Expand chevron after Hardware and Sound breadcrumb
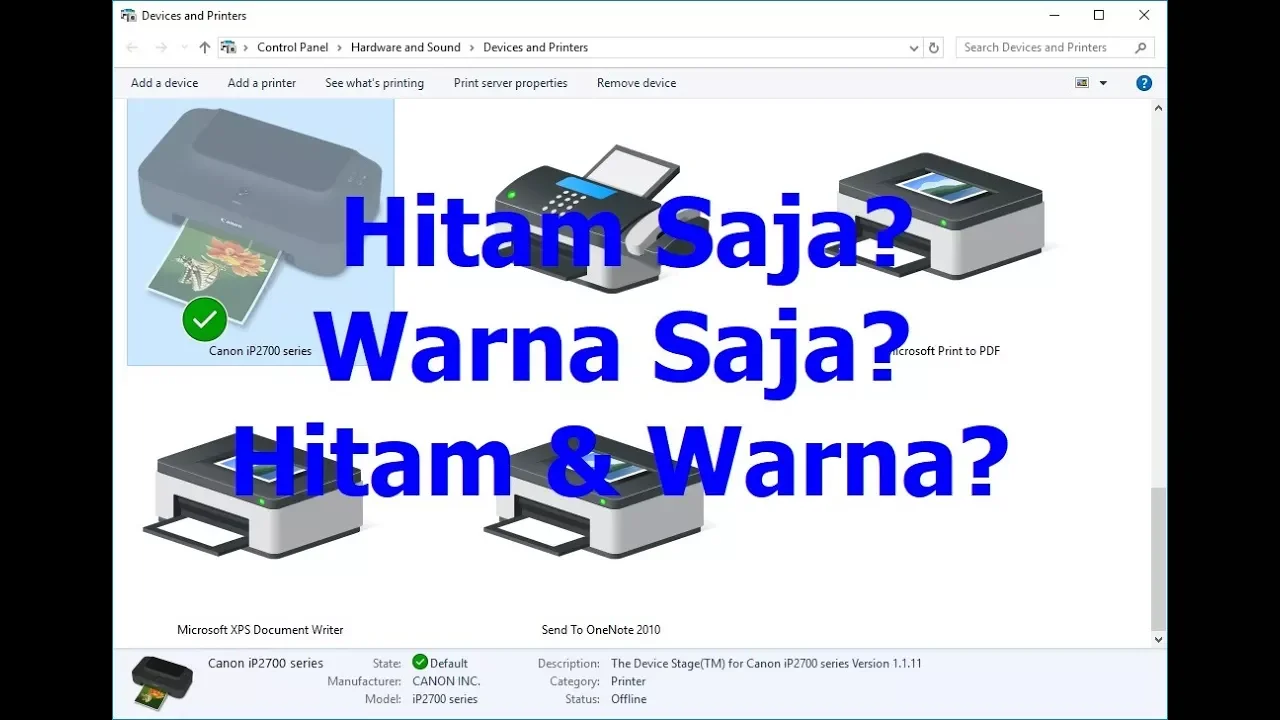Image resolution: width=1280 pixels, height=720 pixels. 472,47
